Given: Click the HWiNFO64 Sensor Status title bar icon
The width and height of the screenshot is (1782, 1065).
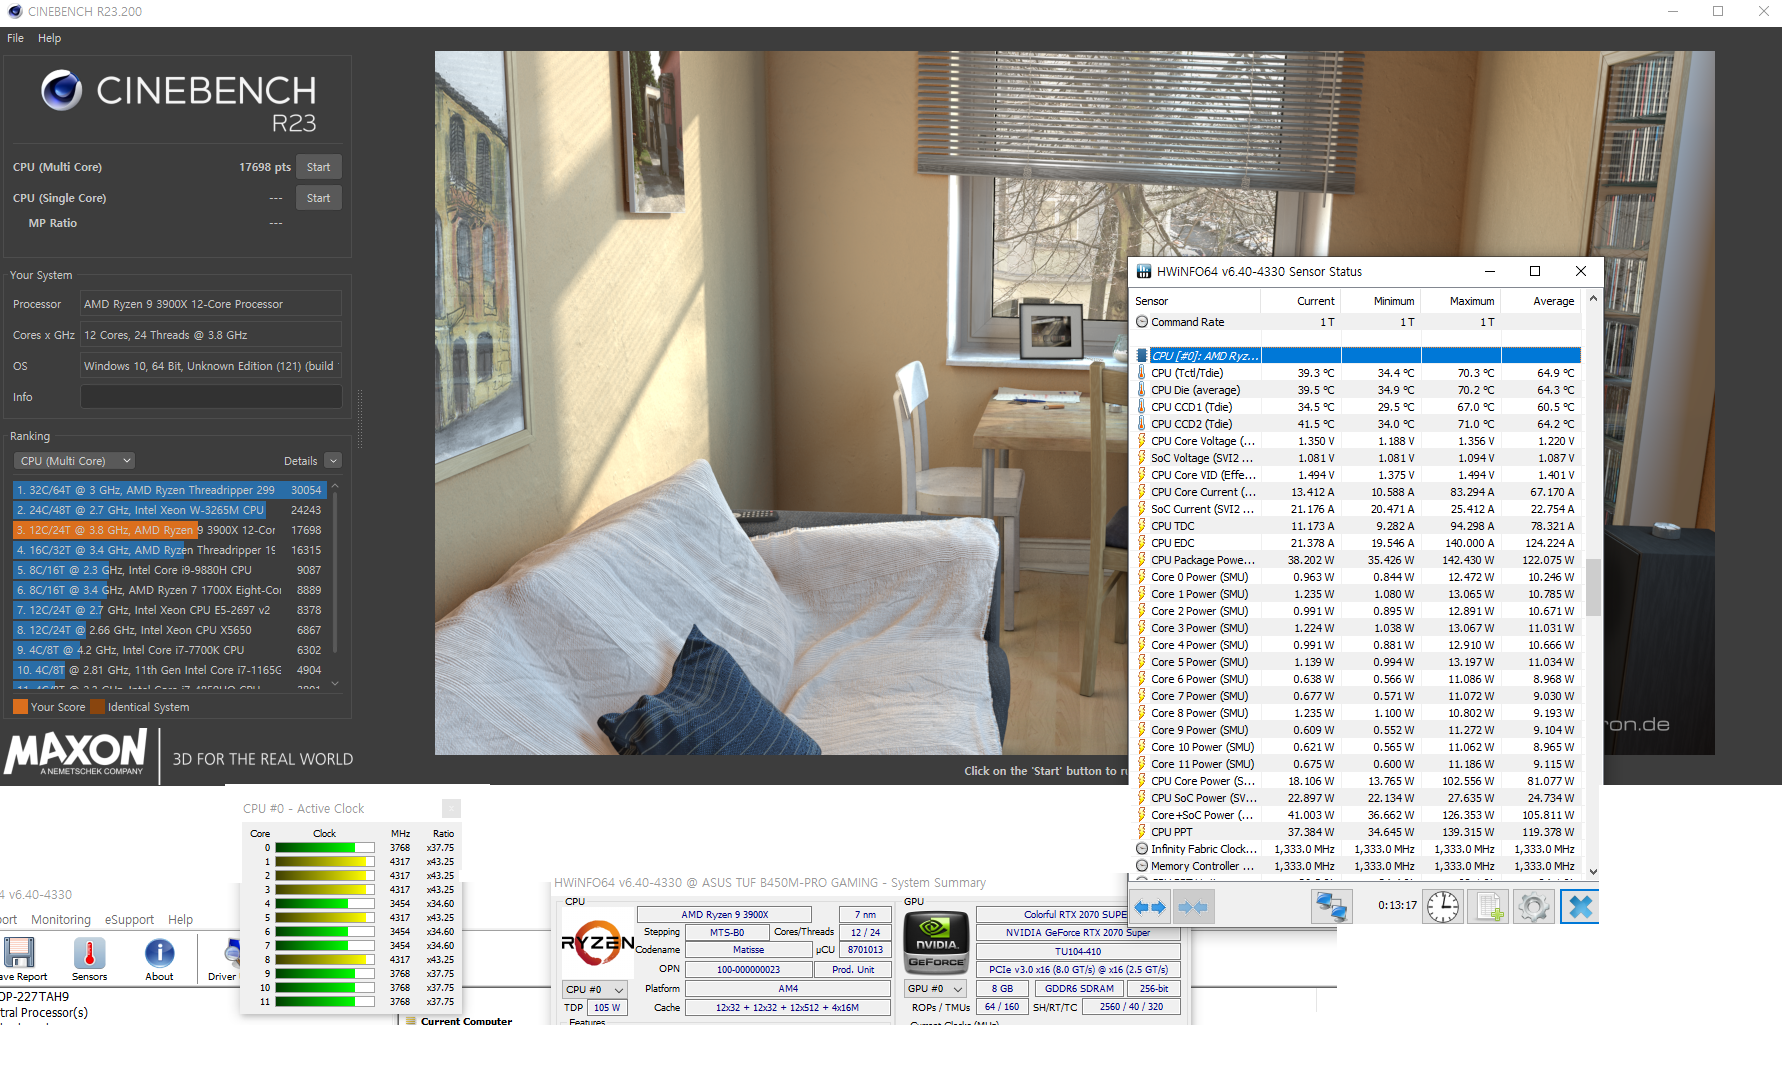Looking at the screenshot, I should point(1143,271).
